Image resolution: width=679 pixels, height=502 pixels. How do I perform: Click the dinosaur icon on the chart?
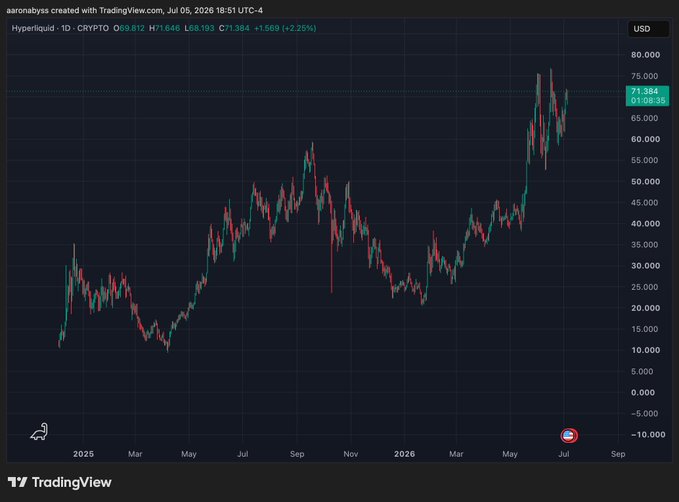pyautogui.click(x=39, y=431)
